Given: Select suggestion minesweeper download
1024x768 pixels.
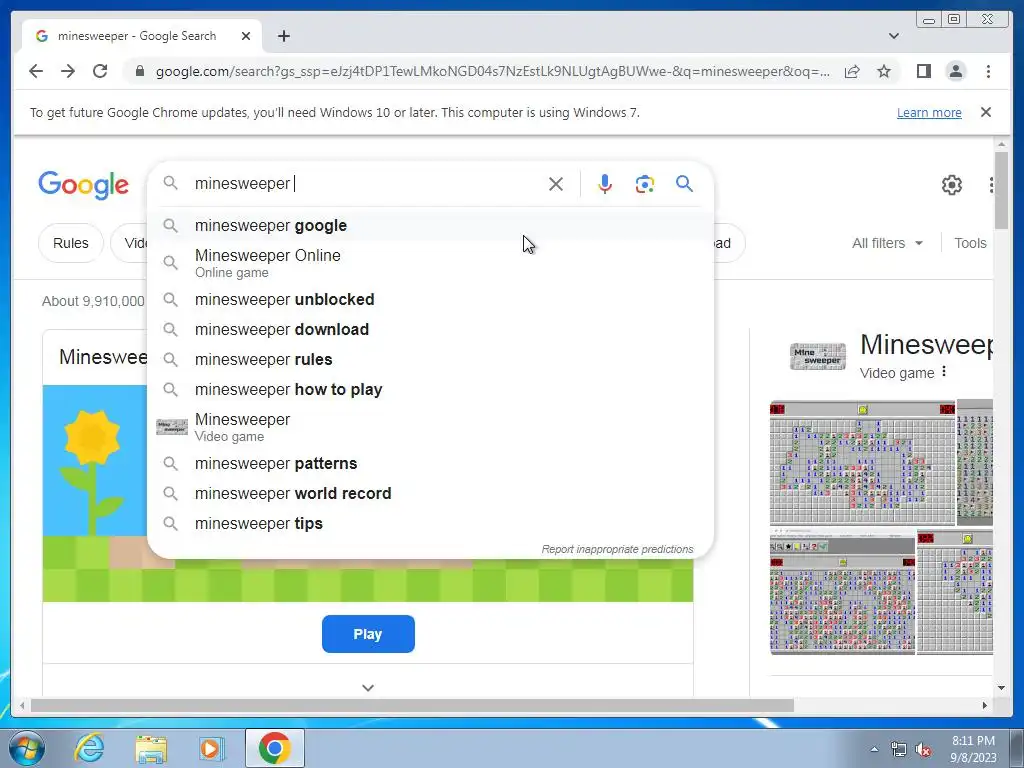Looking at the screenshot, I should (x=431, y=329).
